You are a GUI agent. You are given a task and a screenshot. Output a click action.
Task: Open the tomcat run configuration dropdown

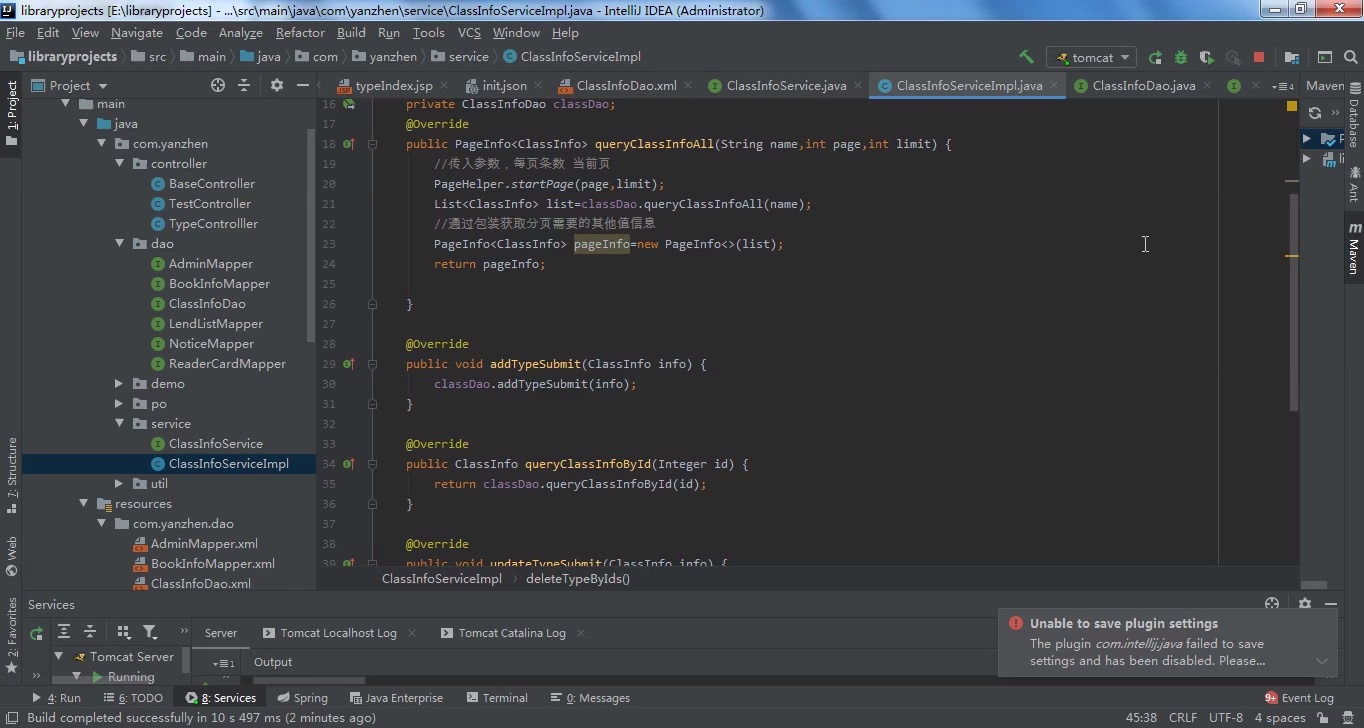[x=1090, y=57]
